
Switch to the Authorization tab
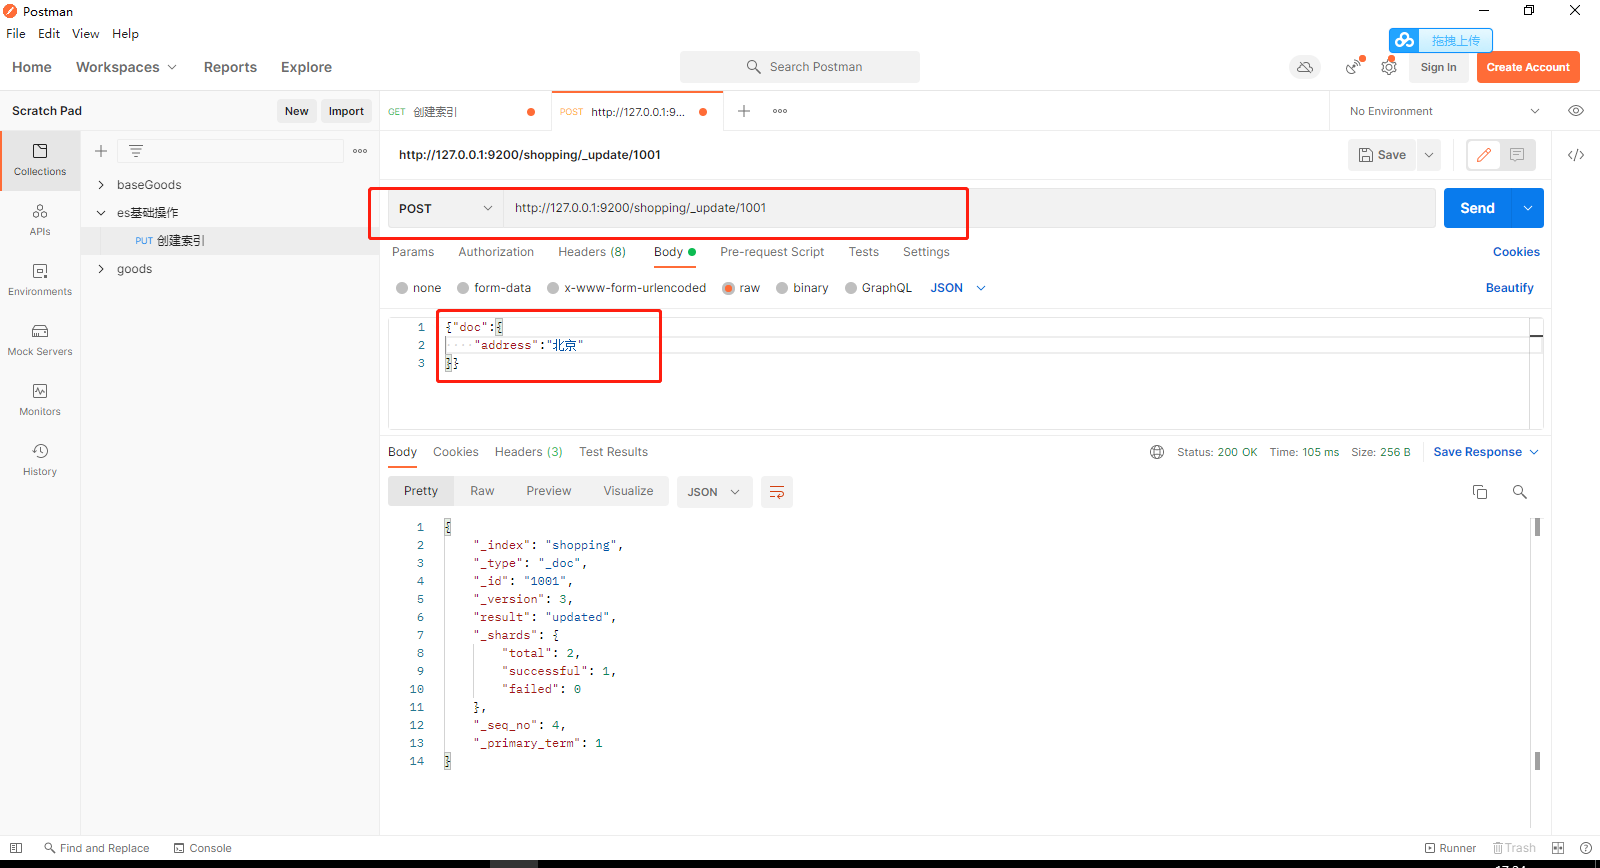tap(496, 252)
